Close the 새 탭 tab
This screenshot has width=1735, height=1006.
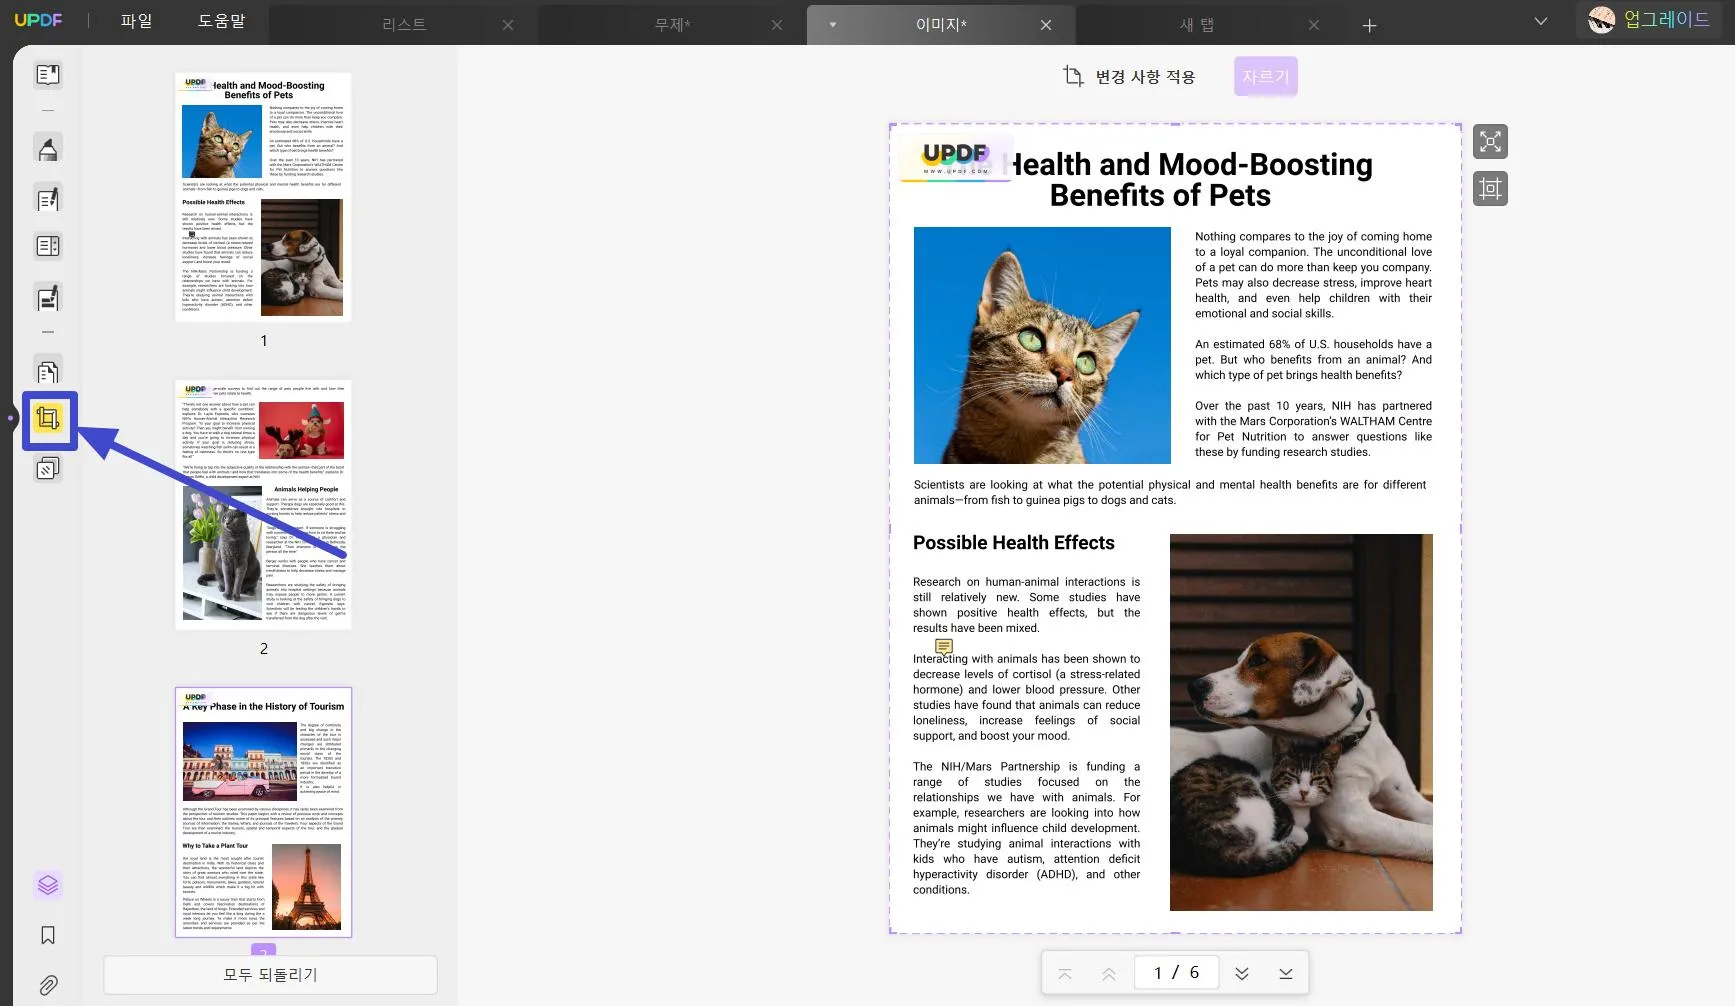1314,25
